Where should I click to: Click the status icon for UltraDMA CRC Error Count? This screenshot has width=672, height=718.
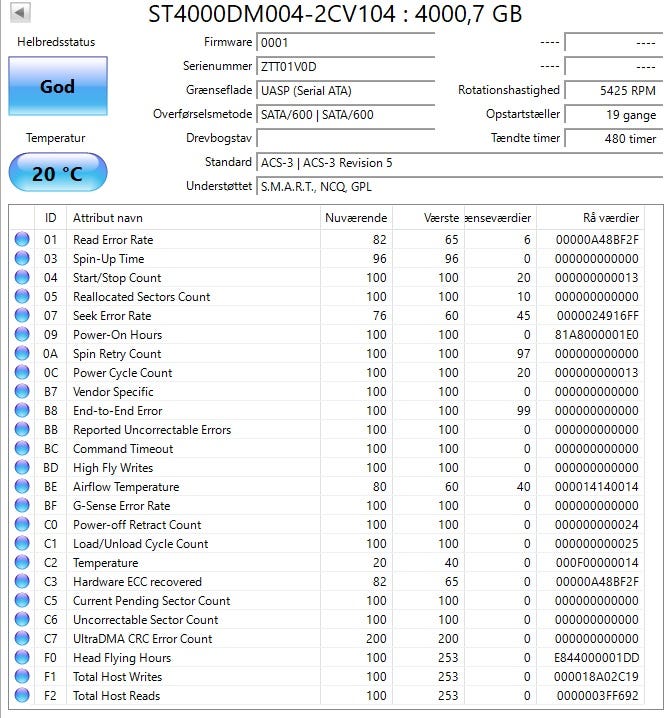click(x=22, y=639)
